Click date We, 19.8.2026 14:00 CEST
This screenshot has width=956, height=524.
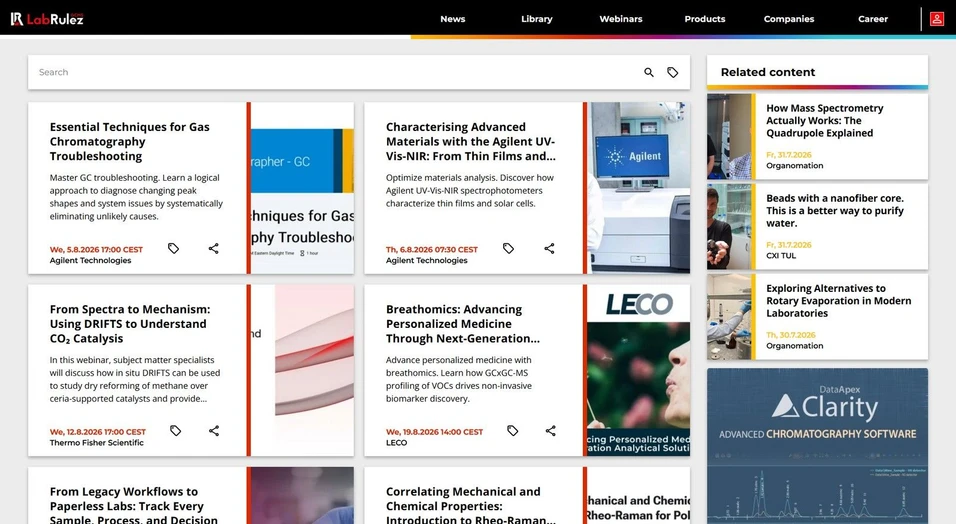click(434, 432)
